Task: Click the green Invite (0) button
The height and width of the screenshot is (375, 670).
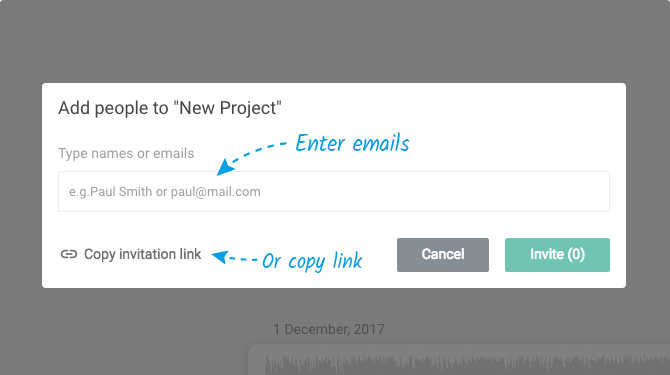Action: click(557, 255)
